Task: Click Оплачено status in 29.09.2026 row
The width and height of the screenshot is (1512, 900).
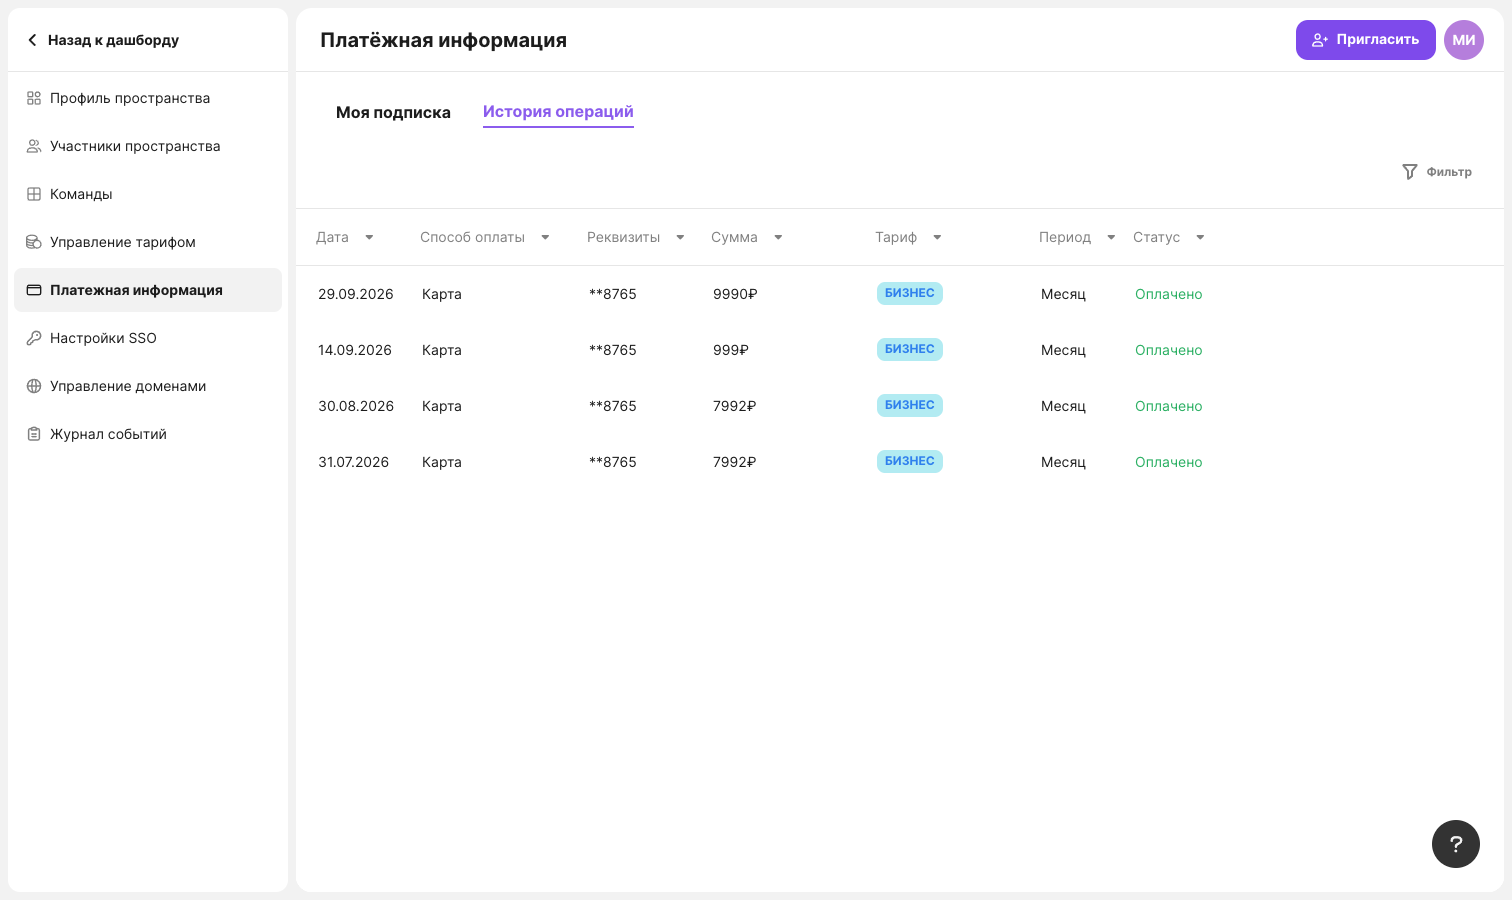Action: (1169, 294)
